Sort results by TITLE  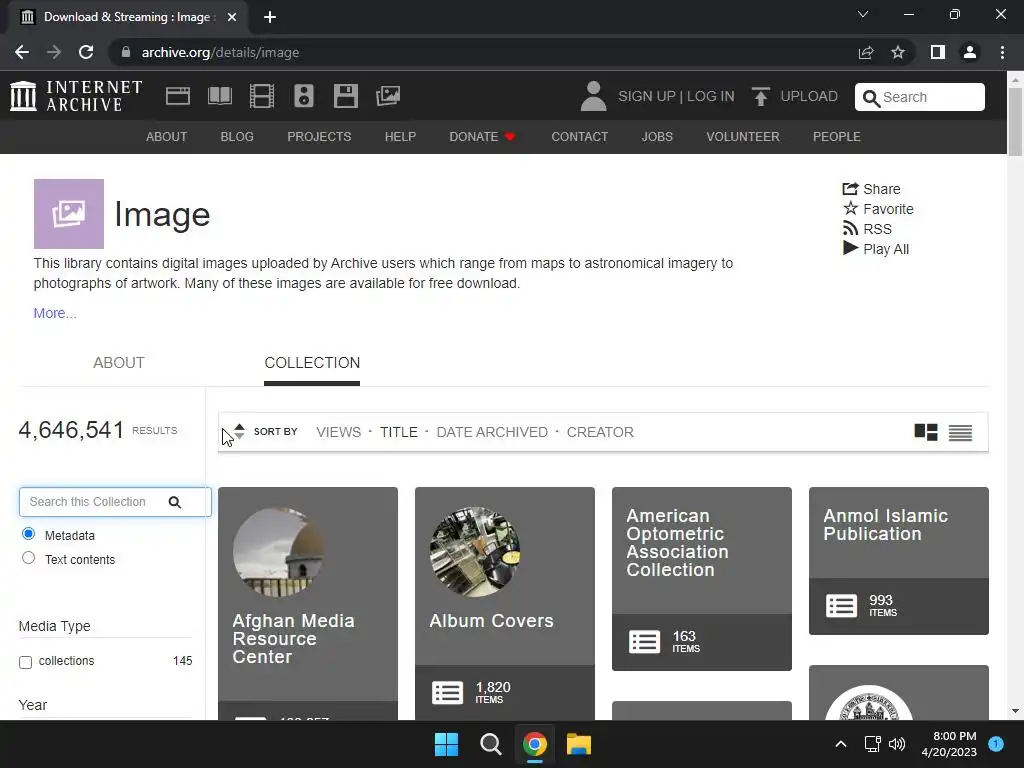click(398, 432)
